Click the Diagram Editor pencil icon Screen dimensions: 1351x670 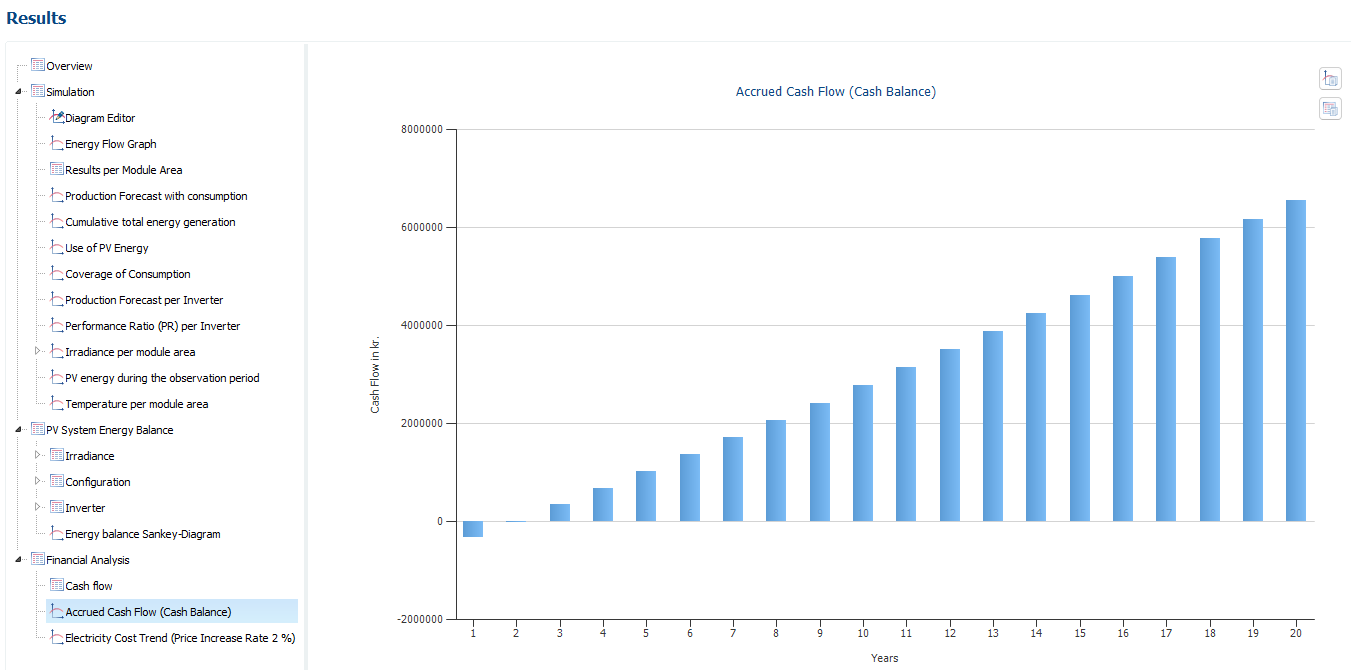(x=57, y=118)
